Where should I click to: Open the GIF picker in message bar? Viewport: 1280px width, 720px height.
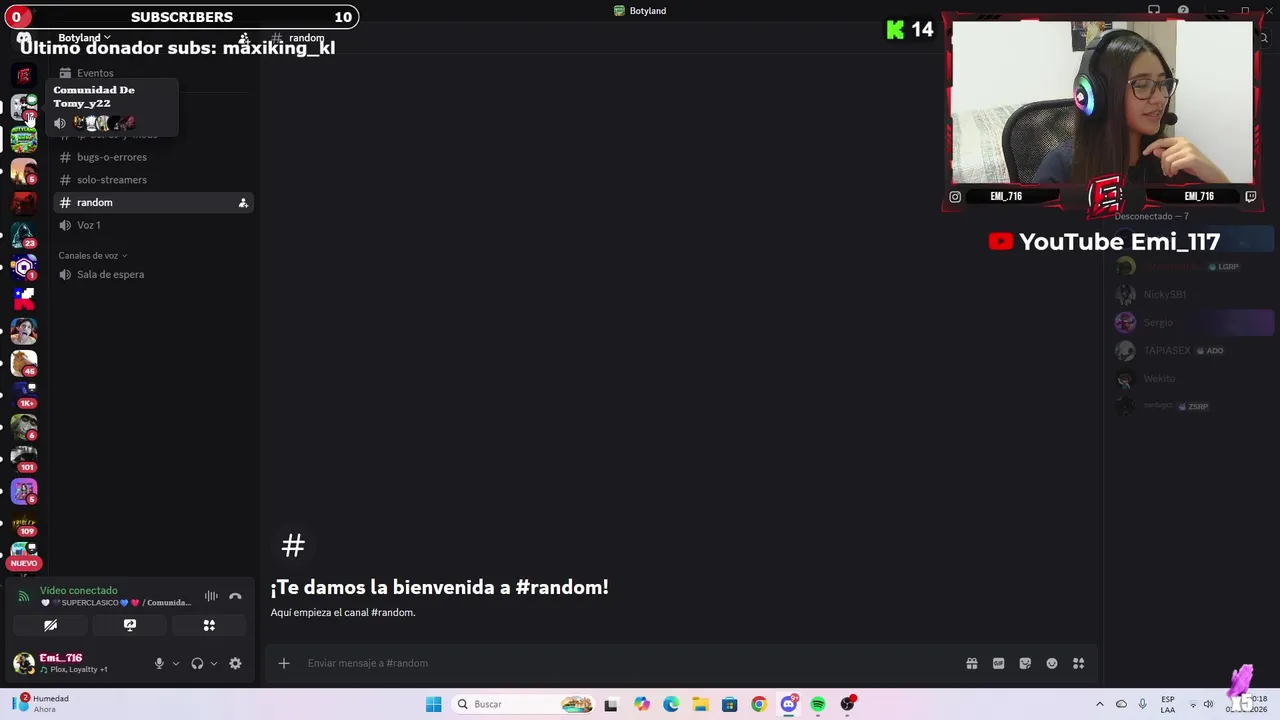(x=998, y=663)
